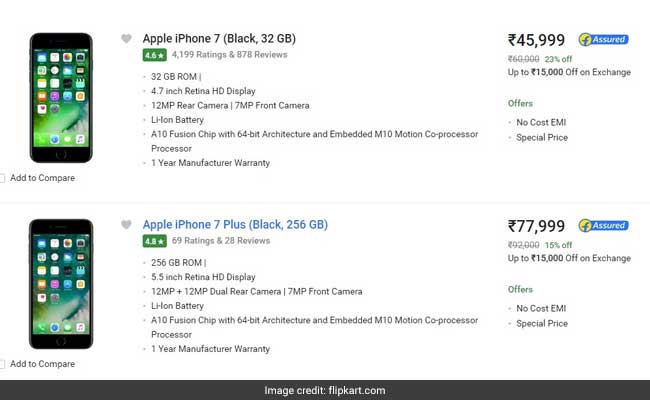Tick Add to Compare for iPhone 7
This screenshot has width=650, height=400.
coord(3,178)
